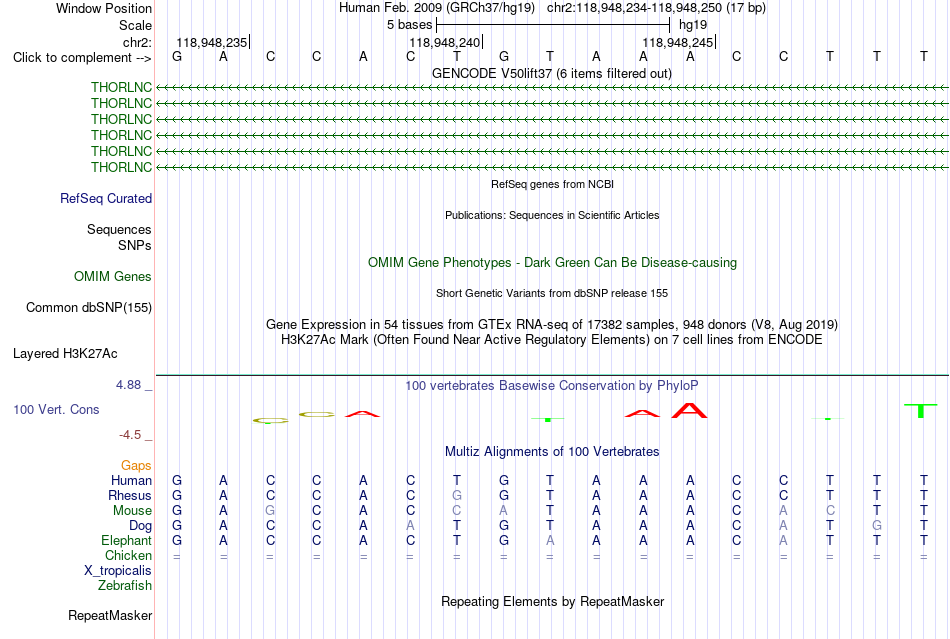Click the 'Mouse' species label

click(132, 511)
